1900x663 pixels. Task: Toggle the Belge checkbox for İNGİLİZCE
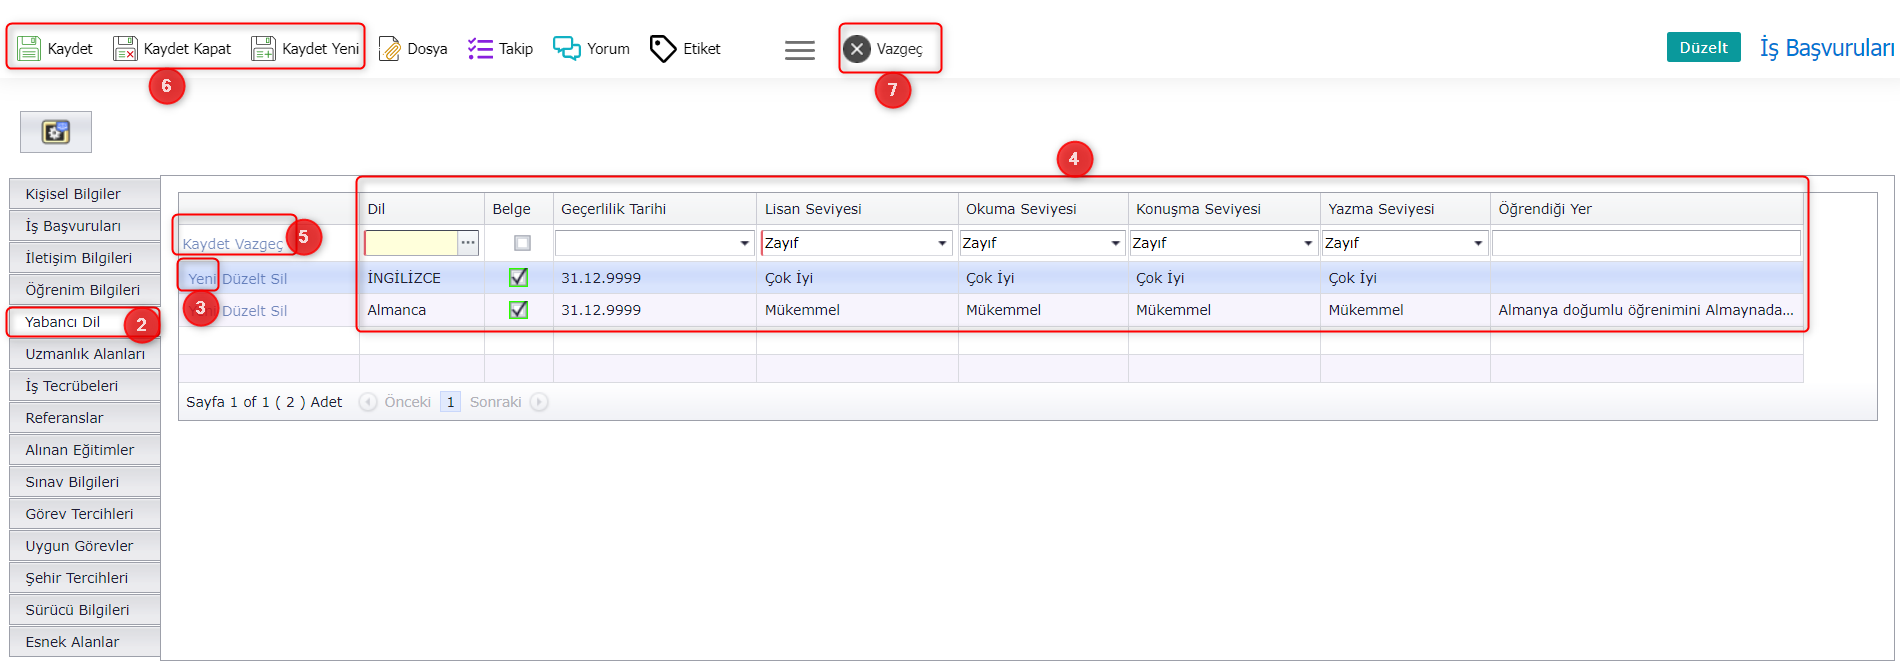[518, 277]
